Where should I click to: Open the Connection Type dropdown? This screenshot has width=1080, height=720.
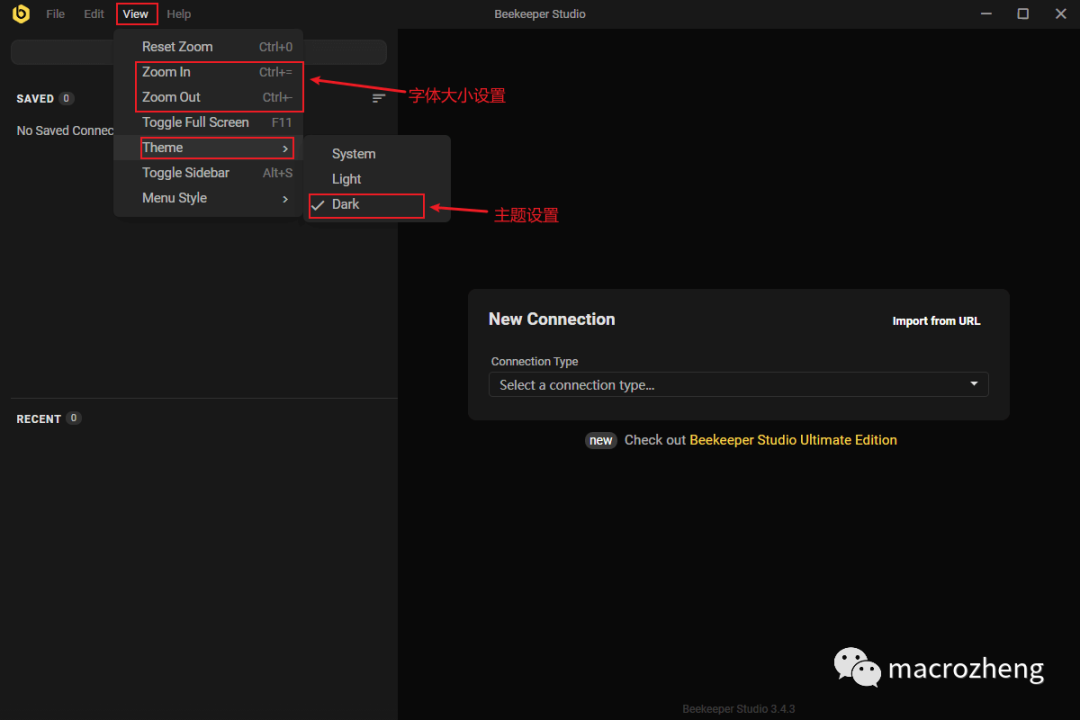[x=738, y=384]
